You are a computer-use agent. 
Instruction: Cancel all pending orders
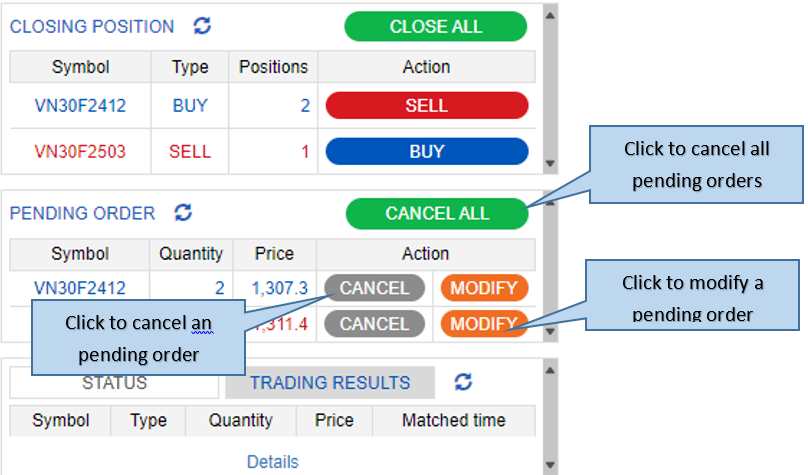pyautogui.click(x=437, y=213)
